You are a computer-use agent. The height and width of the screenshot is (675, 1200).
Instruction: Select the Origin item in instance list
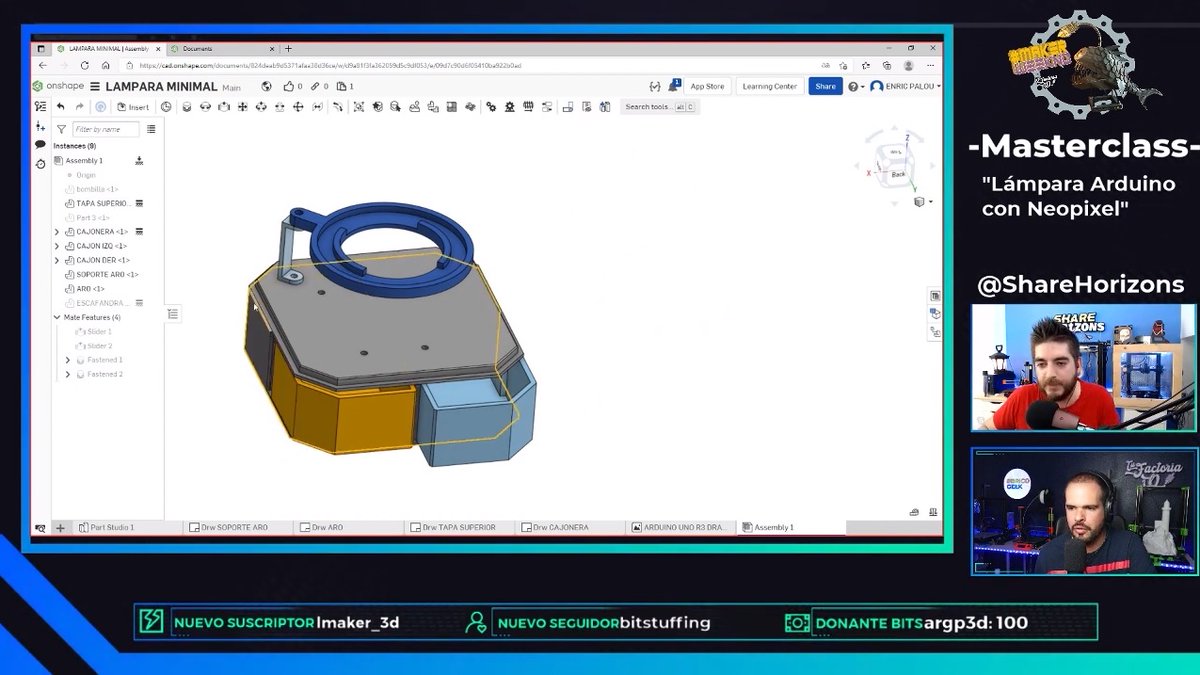pos(85,175)
